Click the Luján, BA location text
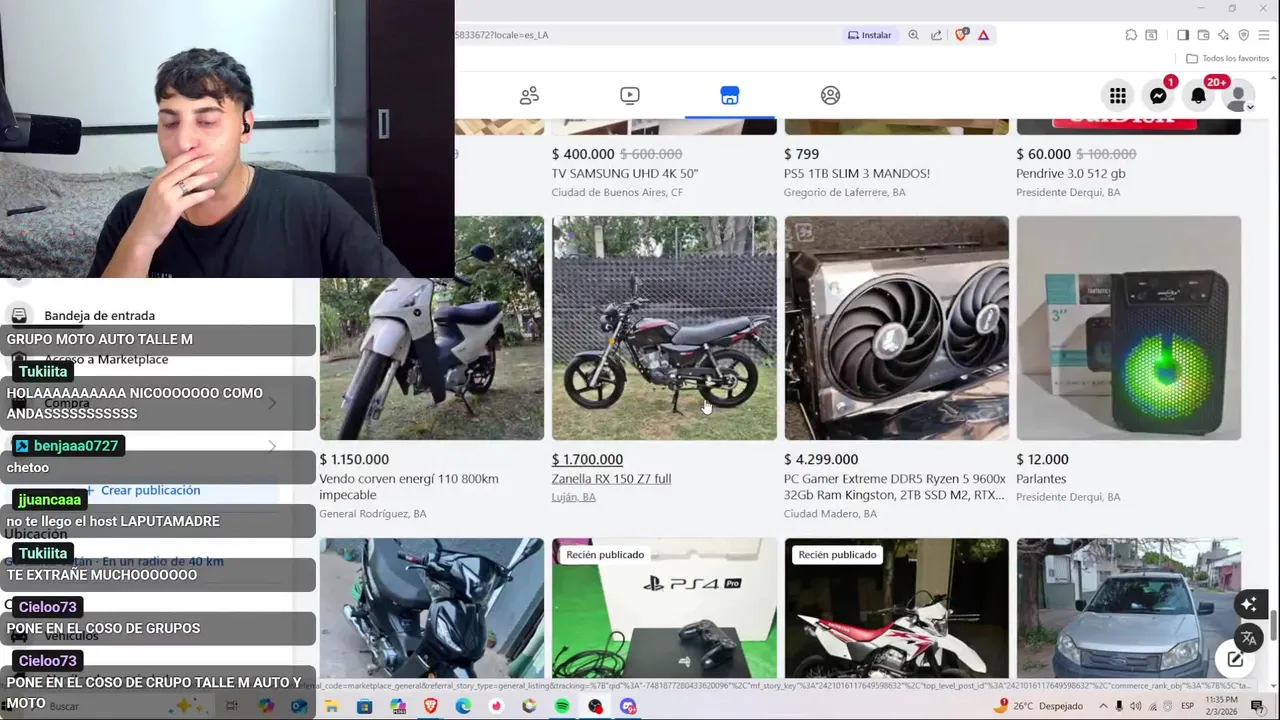Screen dimensions: 1280x720 coord(574,497)
